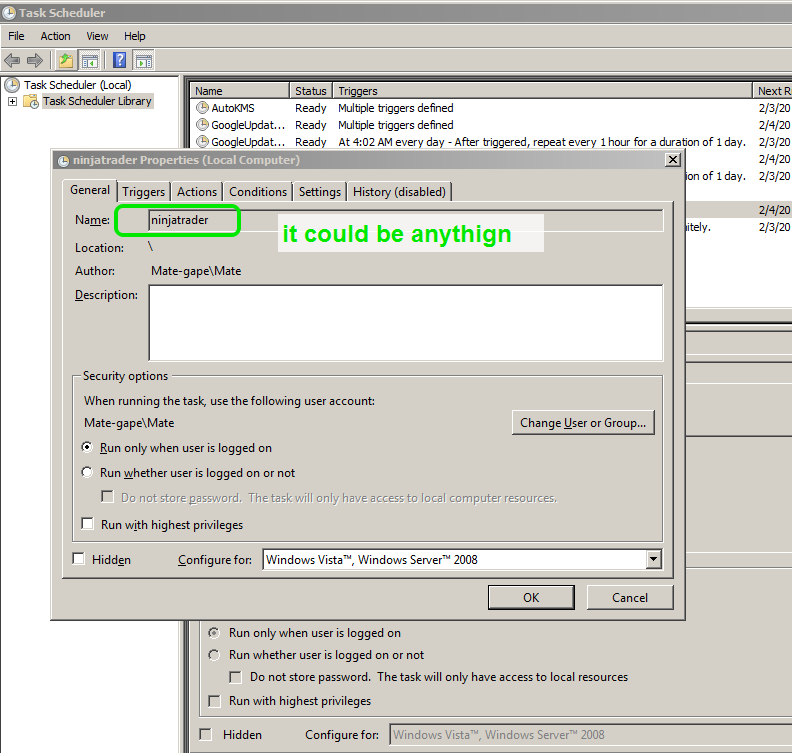Click the Task Scheduler (Local) clock icon
Screen dimensions: 792x753
(x=12, y=85)
